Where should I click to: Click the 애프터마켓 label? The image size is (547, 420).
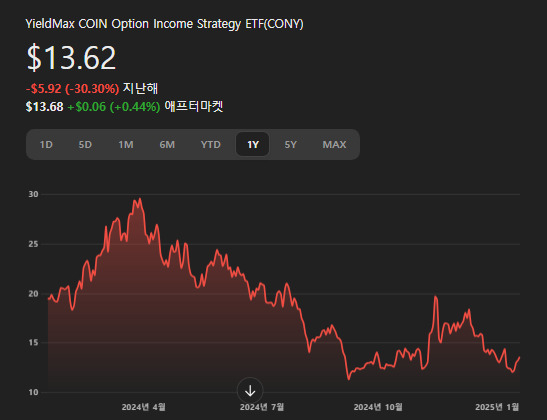click(x=194, y=106)
